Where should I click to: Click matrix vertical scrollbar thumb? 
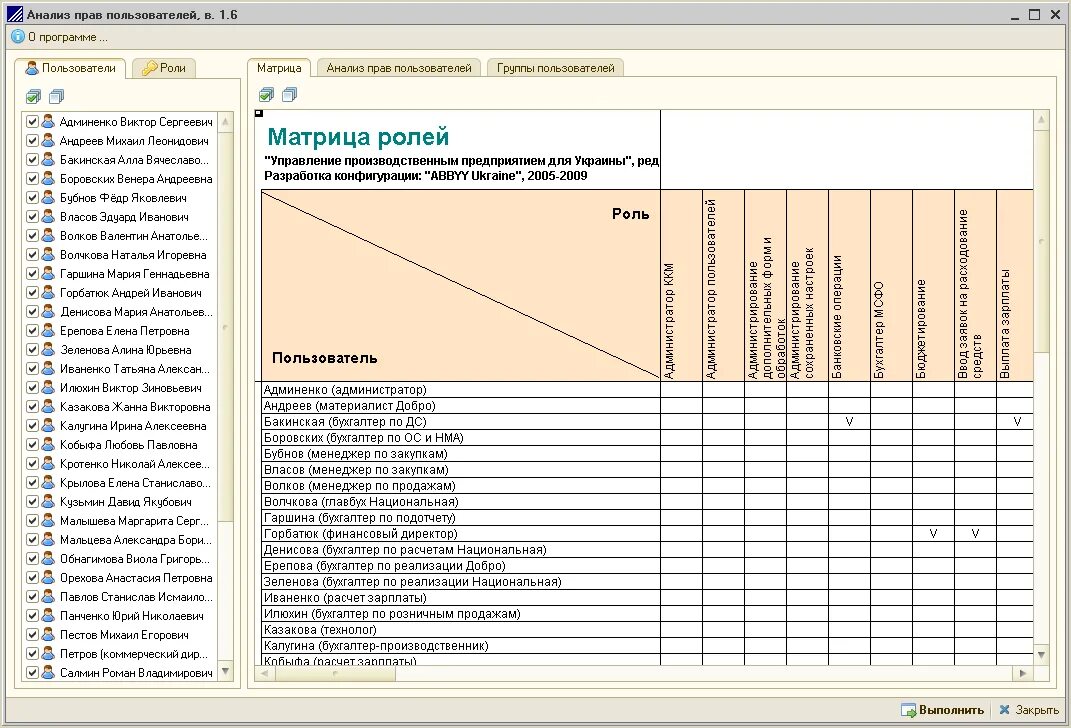coord(1041,241)
